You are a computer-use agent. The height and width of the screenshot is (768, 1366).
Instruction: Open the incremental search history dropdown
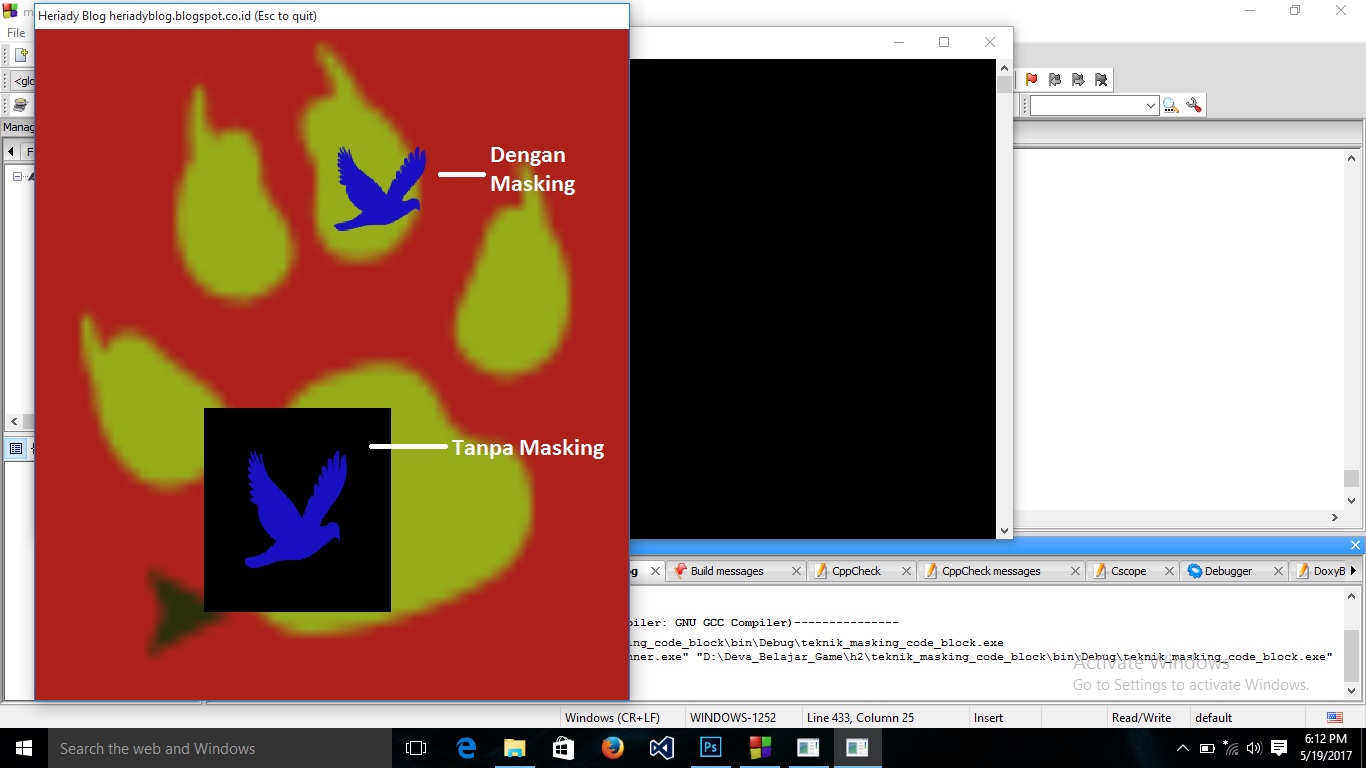pos(1151,104)
